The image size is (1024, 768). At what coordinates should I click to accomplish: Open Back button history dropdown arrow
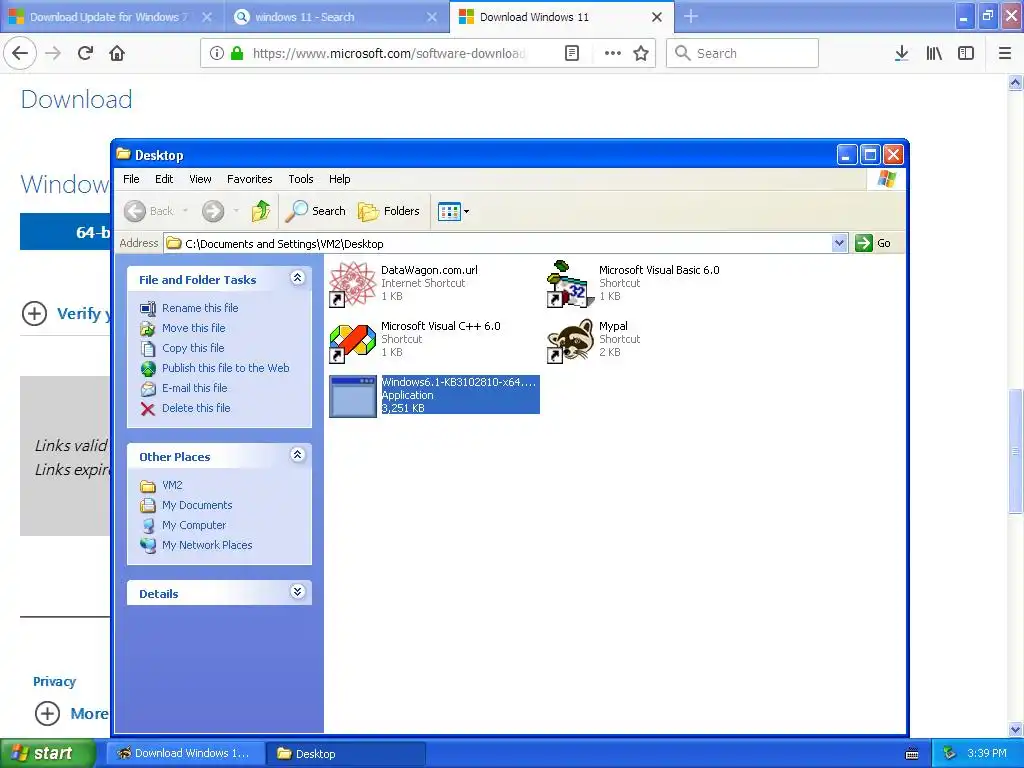pyautogui.click(x=185, y=211)
